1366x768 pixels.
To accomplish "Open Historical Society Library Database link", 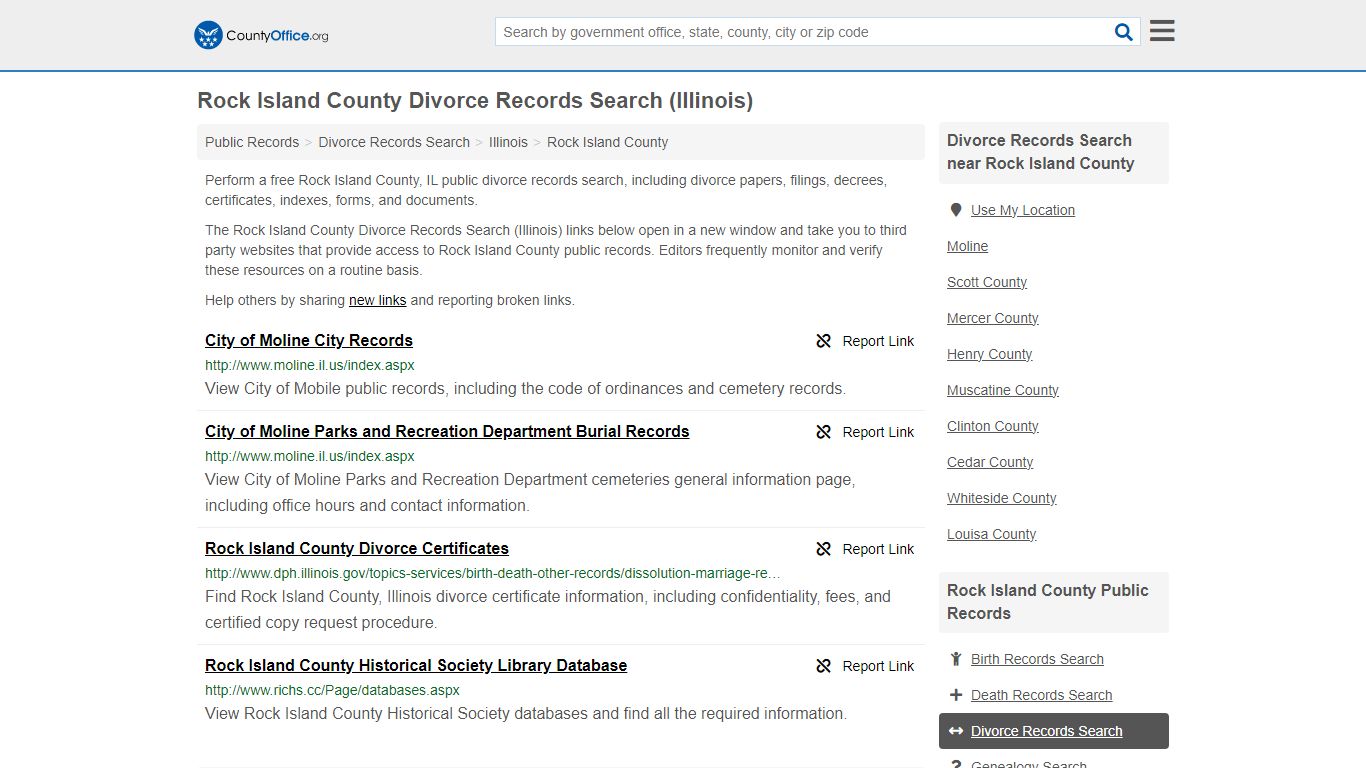I will (416, 665).
